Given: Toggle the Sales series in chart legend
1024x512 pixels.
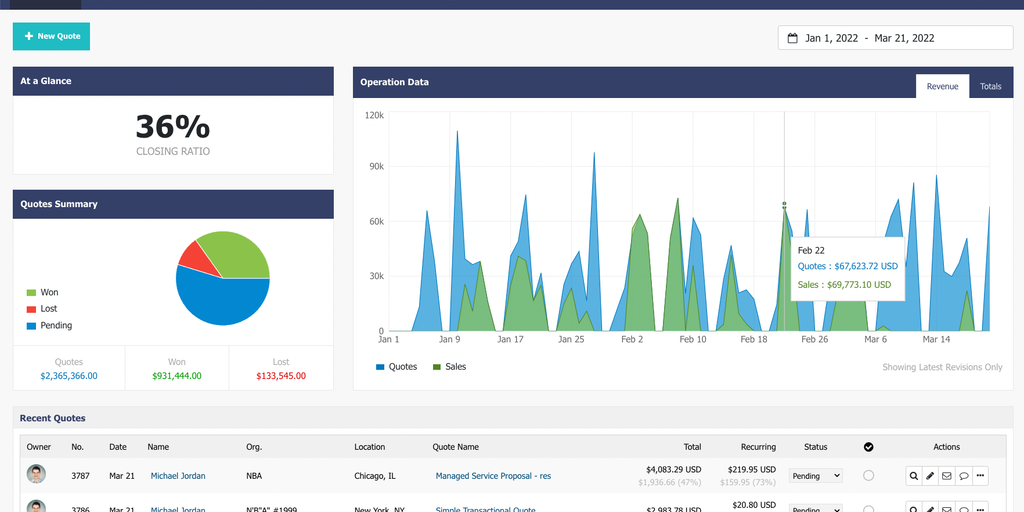Looking at the screenshot, I should [x=449, y=367].
